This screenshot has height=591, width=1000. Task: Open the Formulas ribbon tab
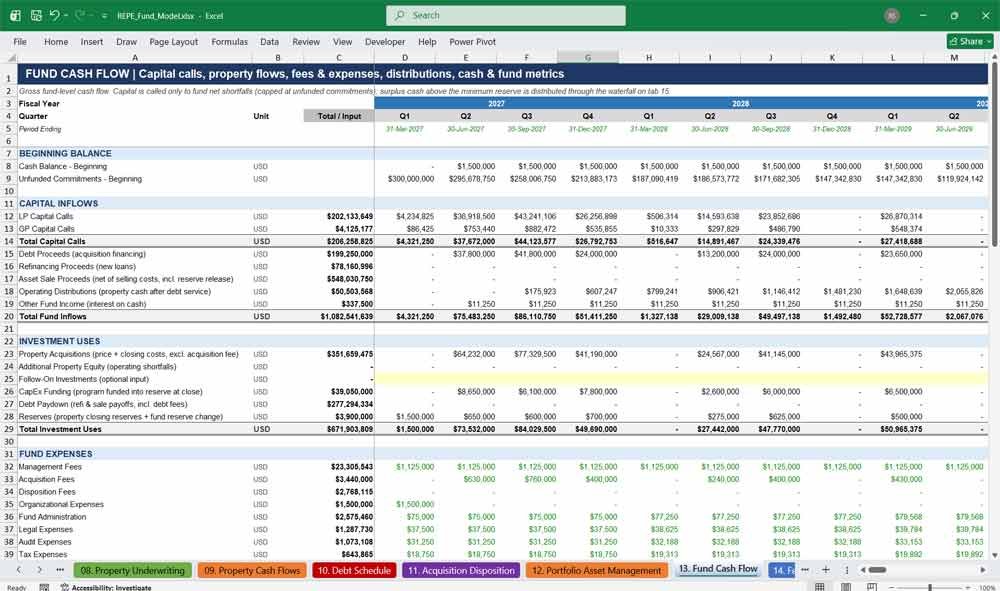[230, 41]
